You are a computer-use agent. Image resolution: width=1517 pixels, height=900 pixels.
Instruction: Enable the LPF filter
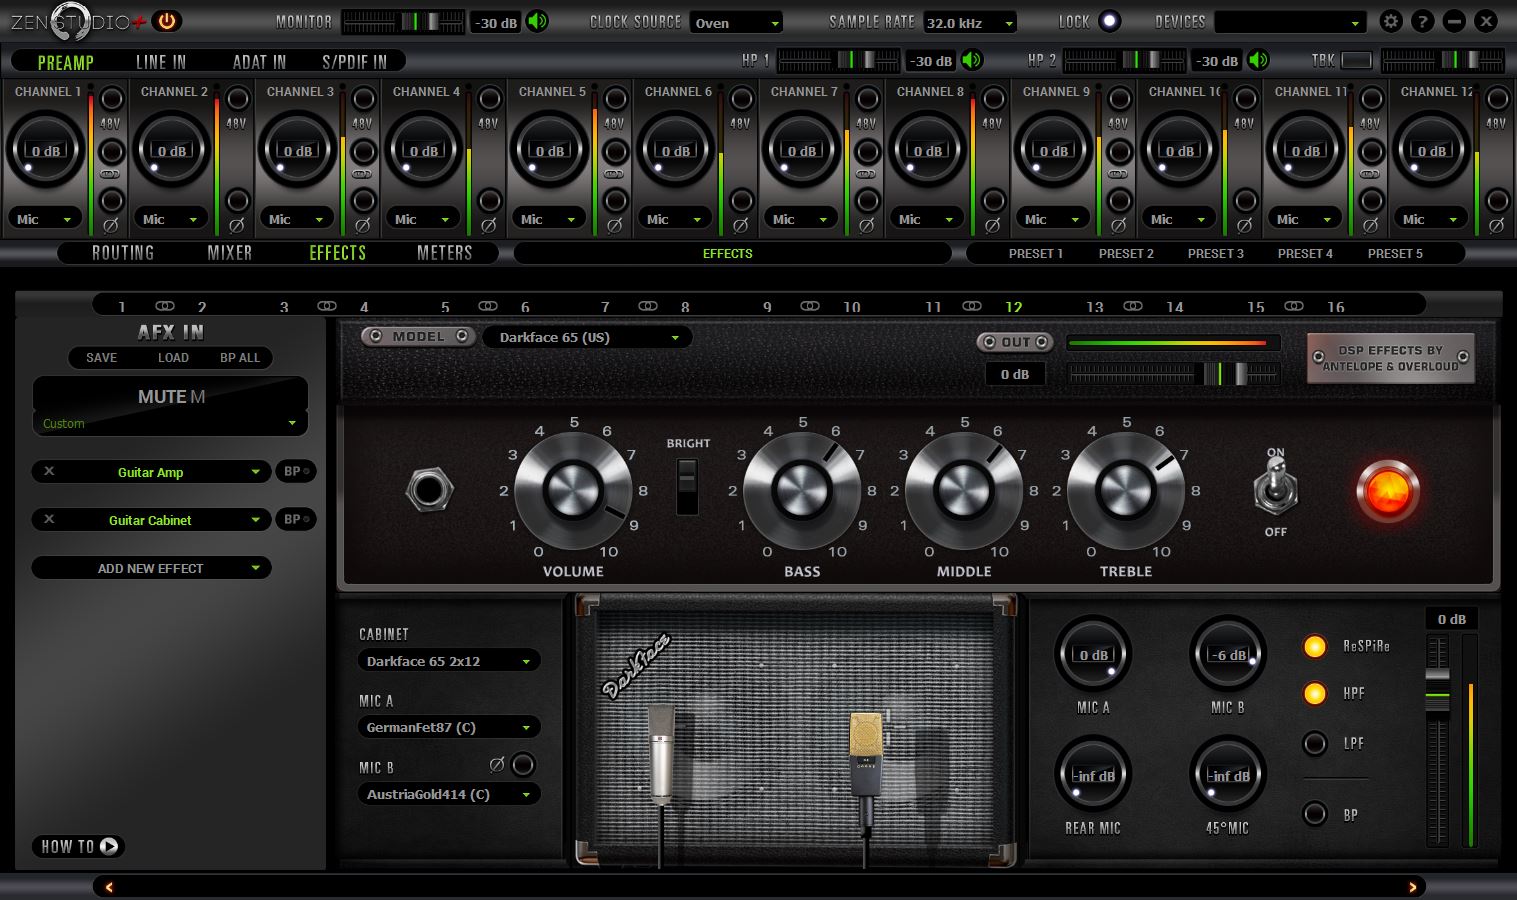point(1315,743)
